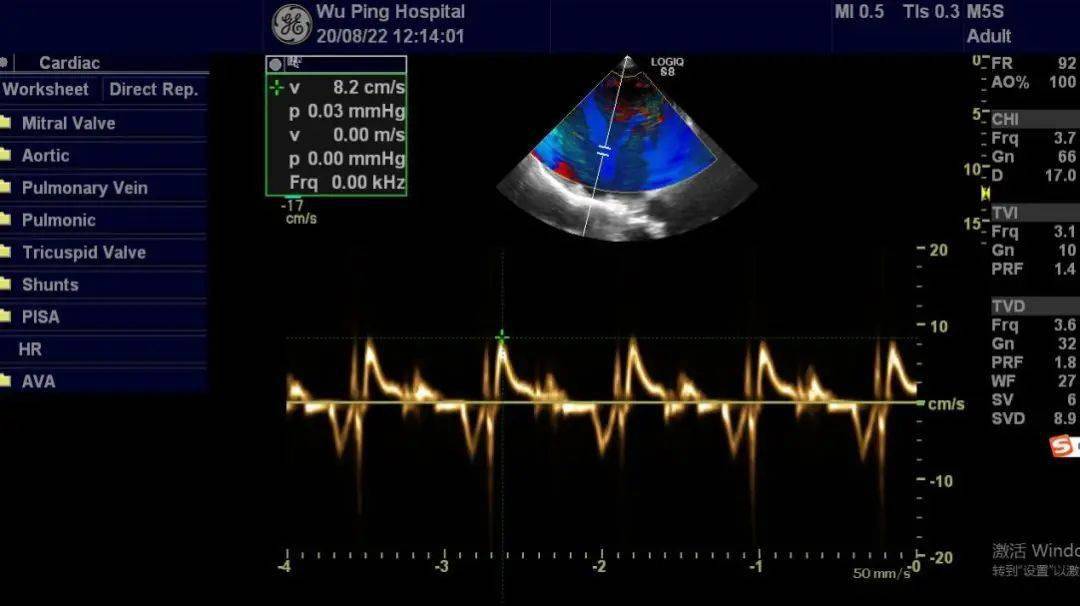Open the Pulmonic folder icon
This screenshot has width=1080, height=606.
coord(6,220)
